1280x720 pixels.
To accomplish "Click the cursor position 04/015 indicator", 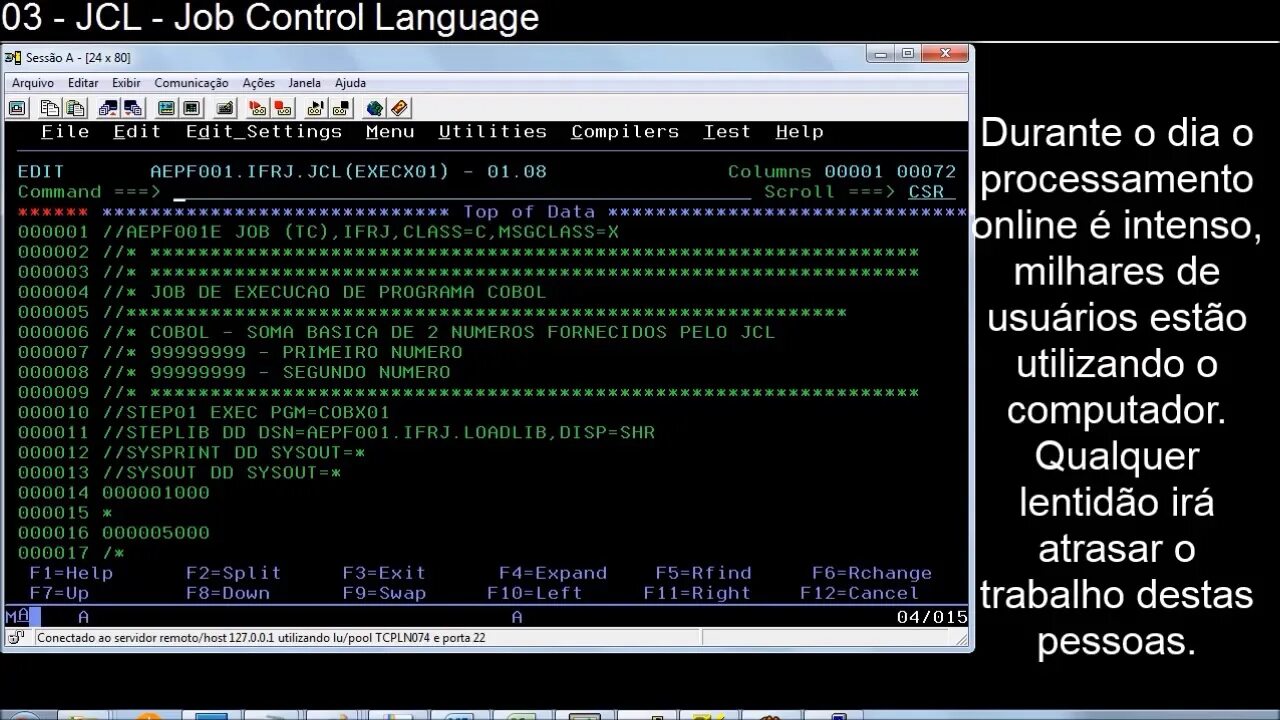I will coord(931,617).
